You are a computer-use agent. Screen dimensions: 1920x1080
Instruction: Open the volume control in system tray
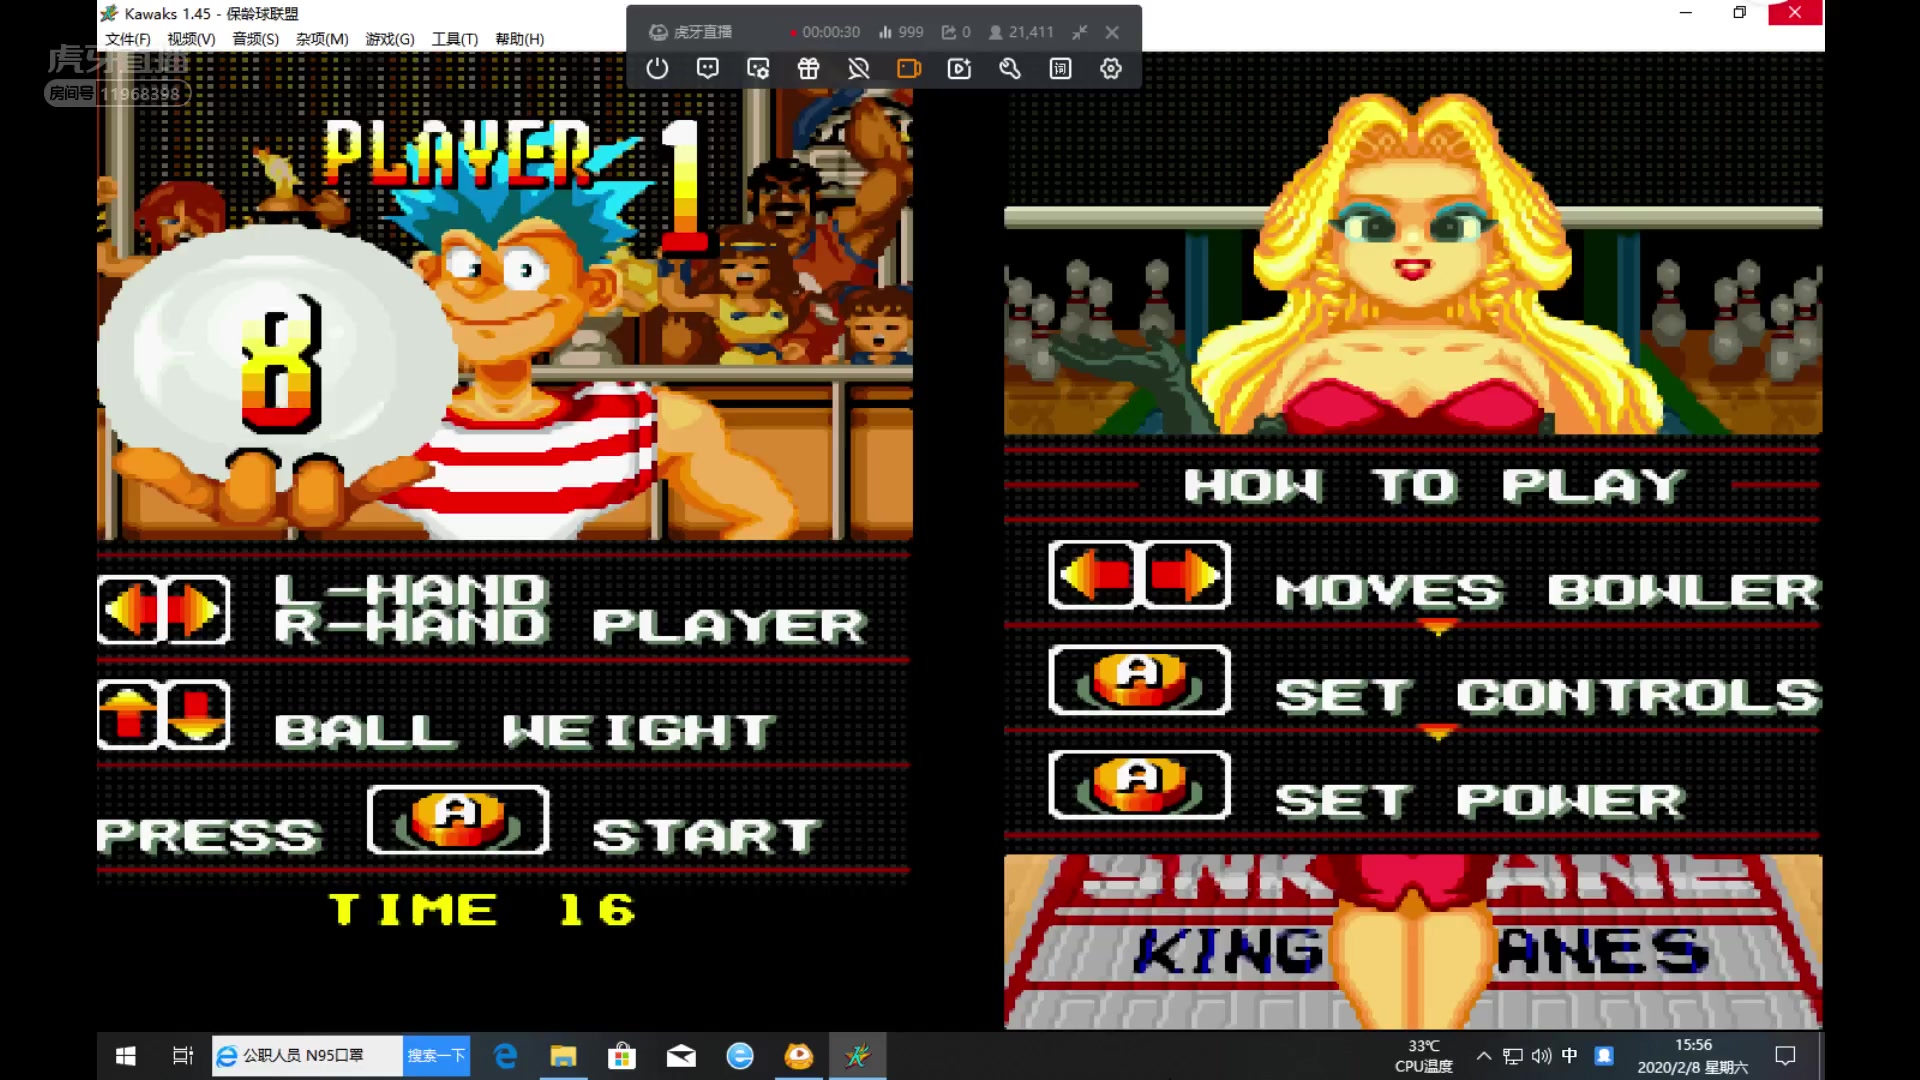pos(1541,1056)
